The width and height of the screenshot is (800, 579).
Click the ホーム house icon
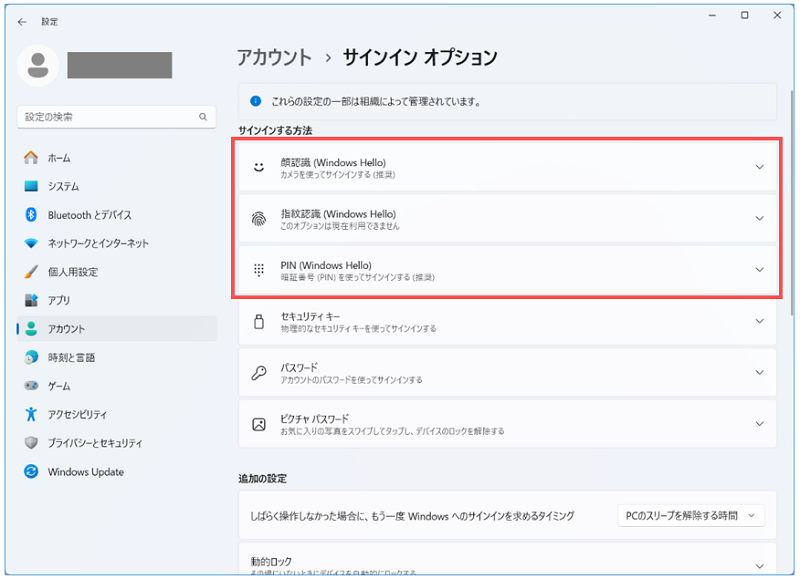coord(31,158)
